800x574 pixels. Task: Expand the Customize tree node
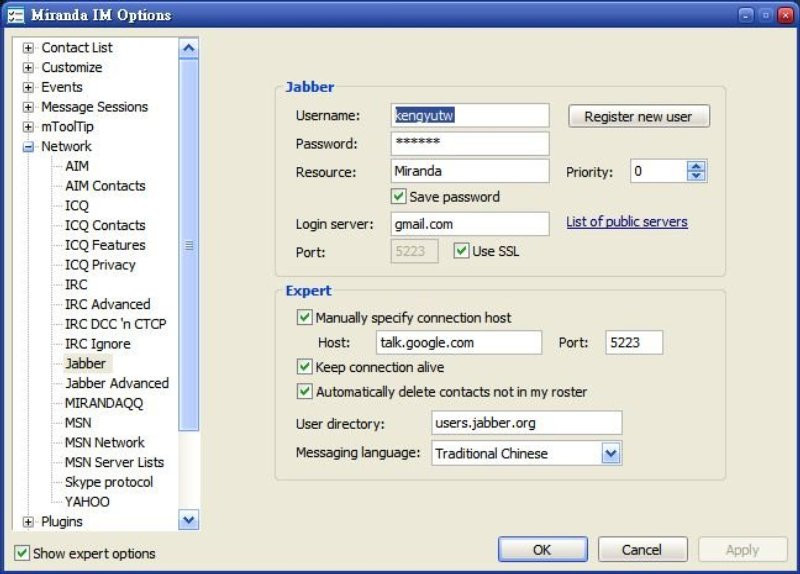(28, 68)
